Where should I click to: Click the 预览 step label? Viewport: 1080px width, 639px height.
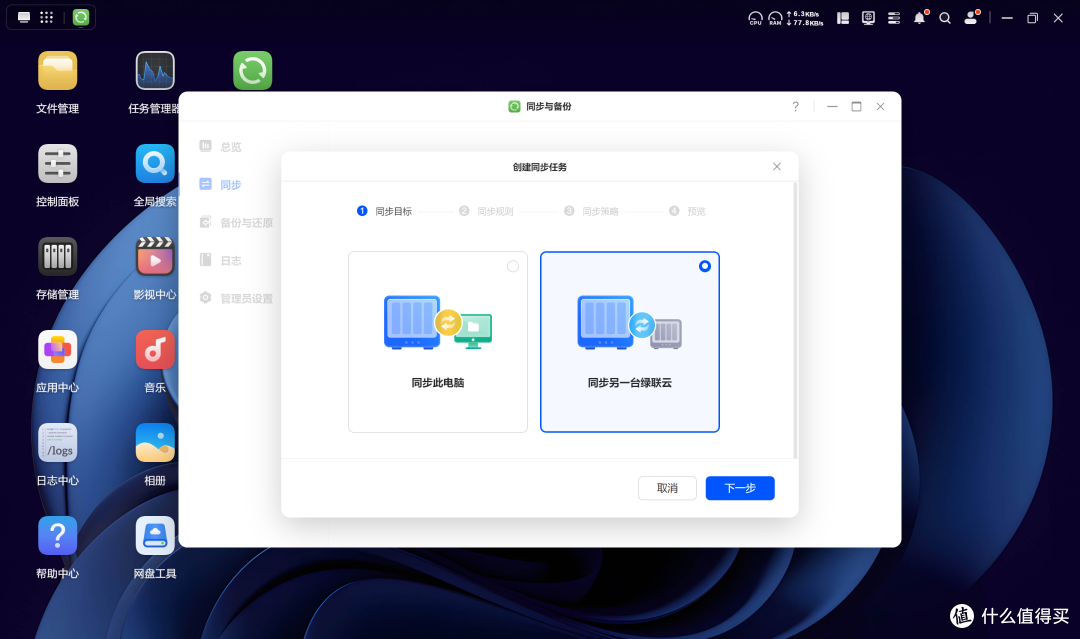point(696,211)
